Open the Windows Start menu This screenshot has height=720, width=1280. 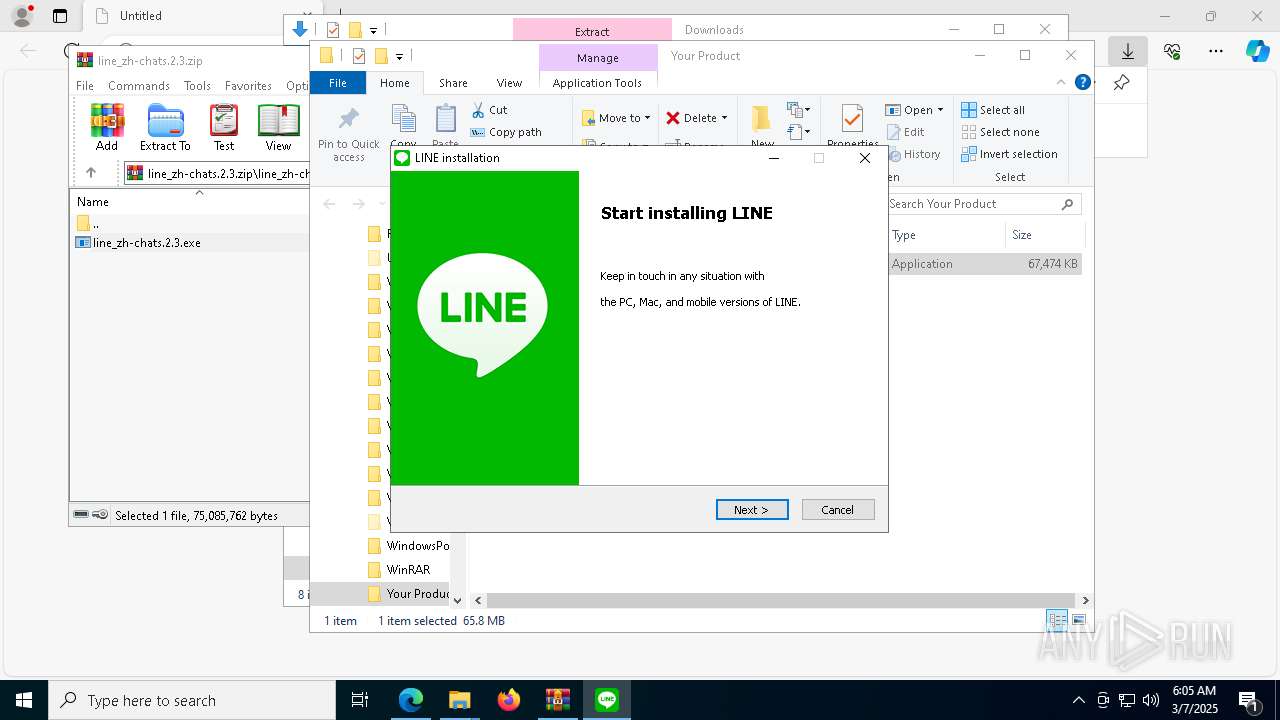(x=24, y=700)
